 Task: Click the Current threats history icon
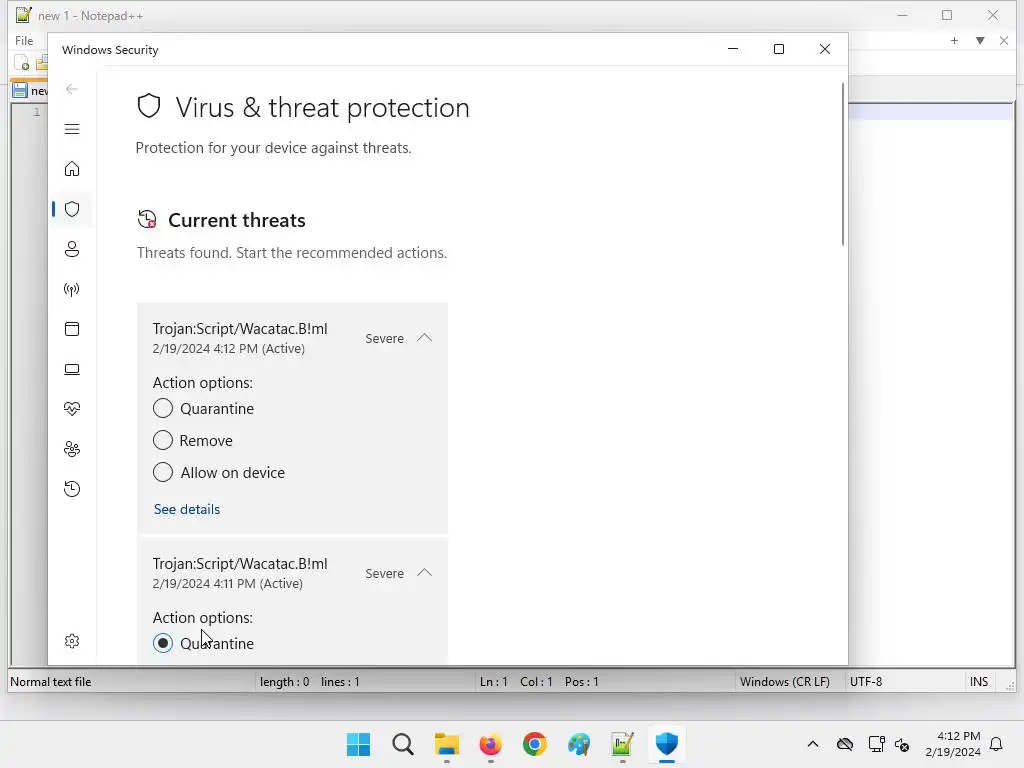point(147,219)
